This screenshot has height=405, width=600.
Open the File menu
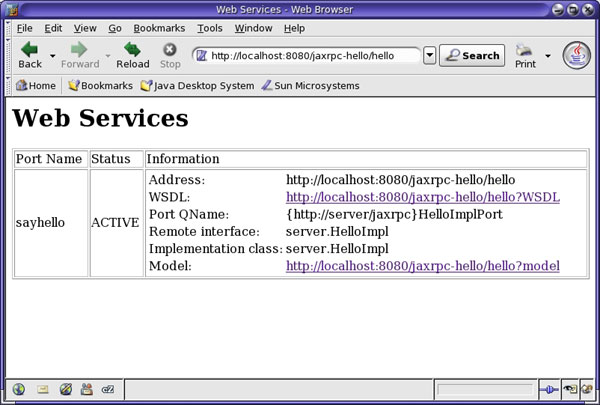(24, 28)
